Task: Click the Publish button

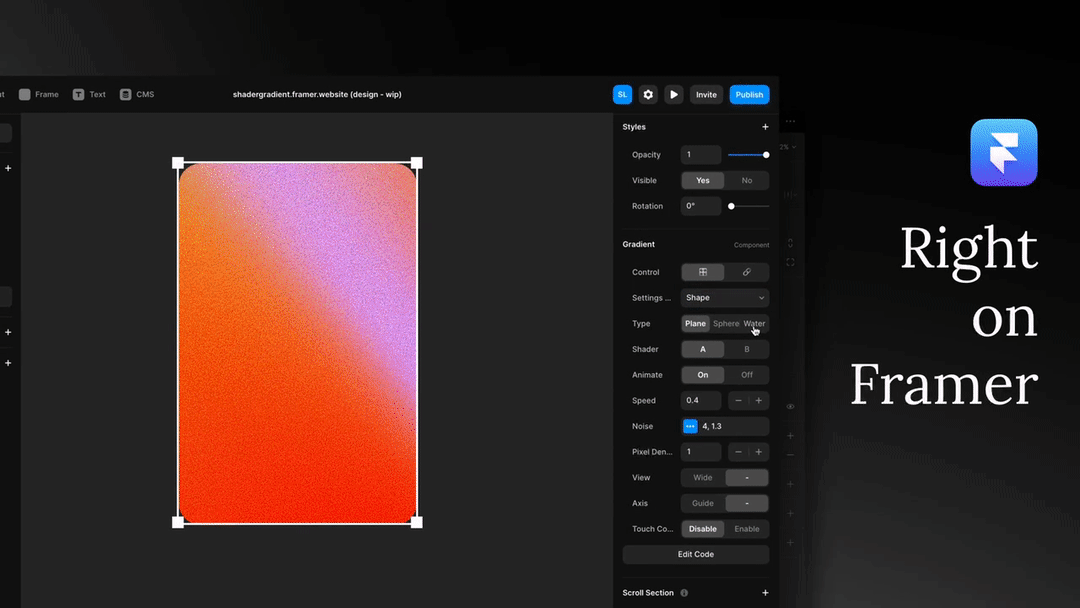Action: (x=749, y=94)
